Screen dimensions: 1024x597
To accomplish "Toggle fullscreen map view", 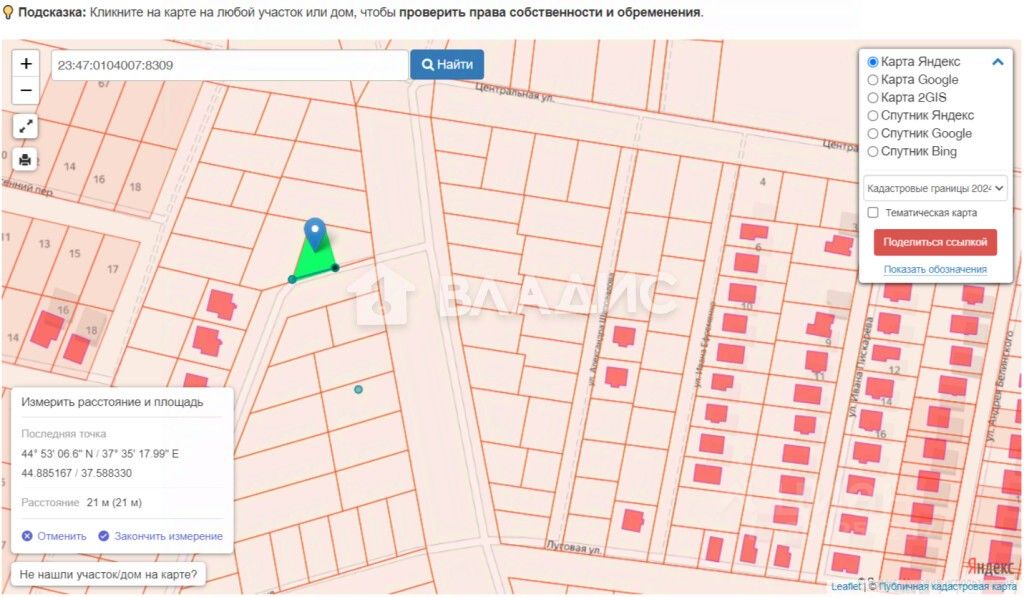I will tap(25, 127).
